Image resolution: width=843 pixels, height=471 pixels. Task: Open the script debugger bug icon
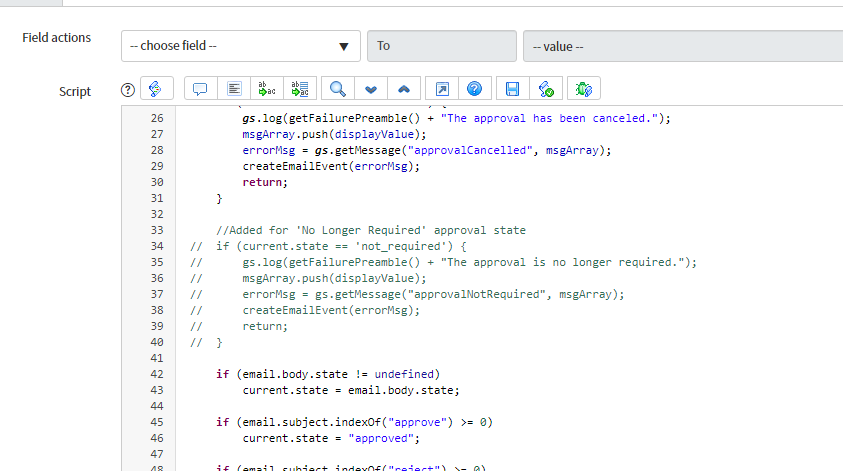click(x=584, y=89)
